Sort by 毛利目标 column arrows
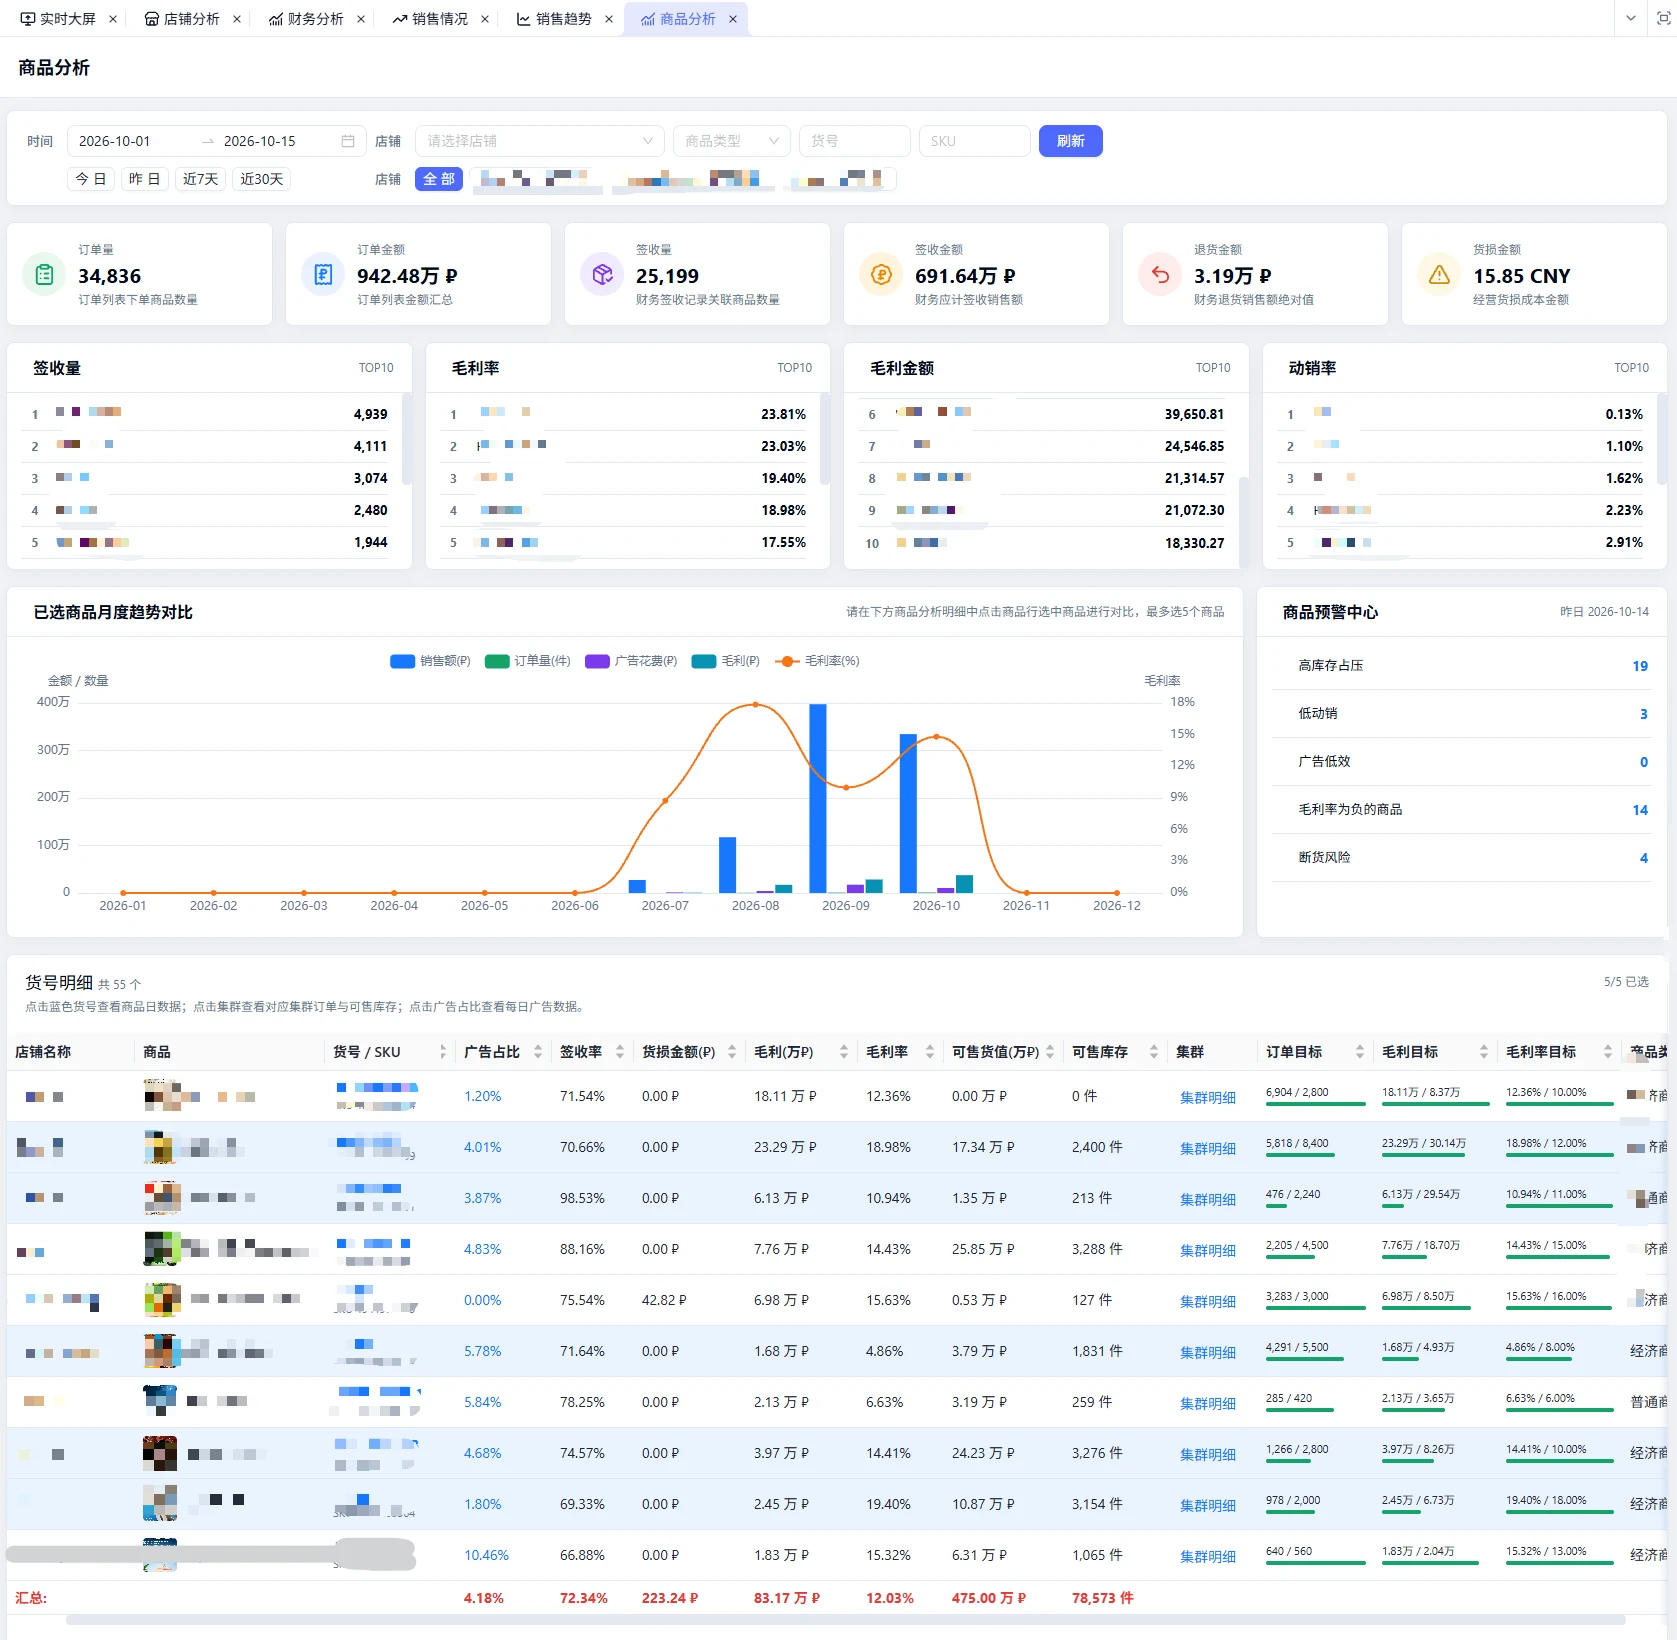 pos(1484,1052)
